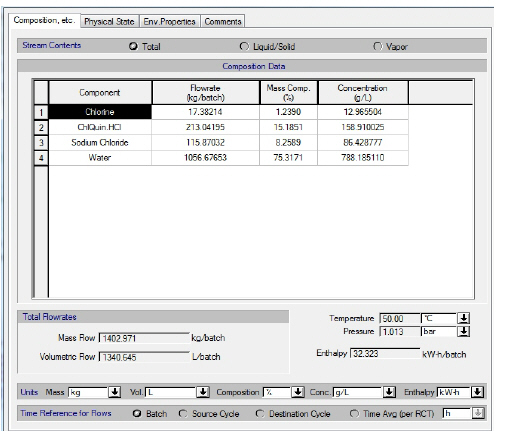
Task: Click the Water flowrate 1056.67653
Action: click(x=205, y=158)
